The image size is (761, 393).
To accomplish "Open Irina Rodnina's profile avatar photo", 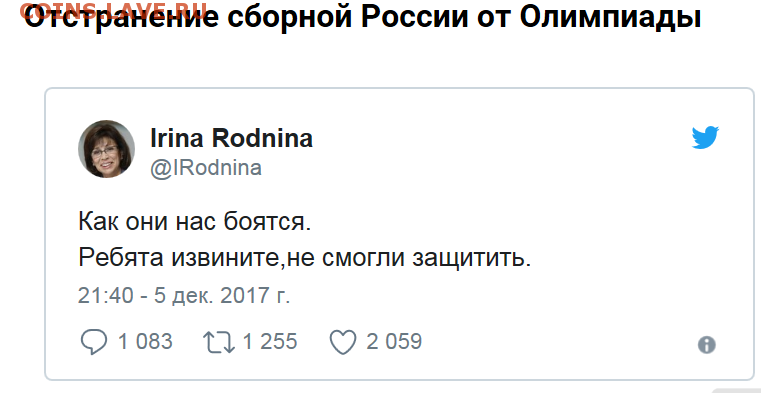I will pos(106,149).
